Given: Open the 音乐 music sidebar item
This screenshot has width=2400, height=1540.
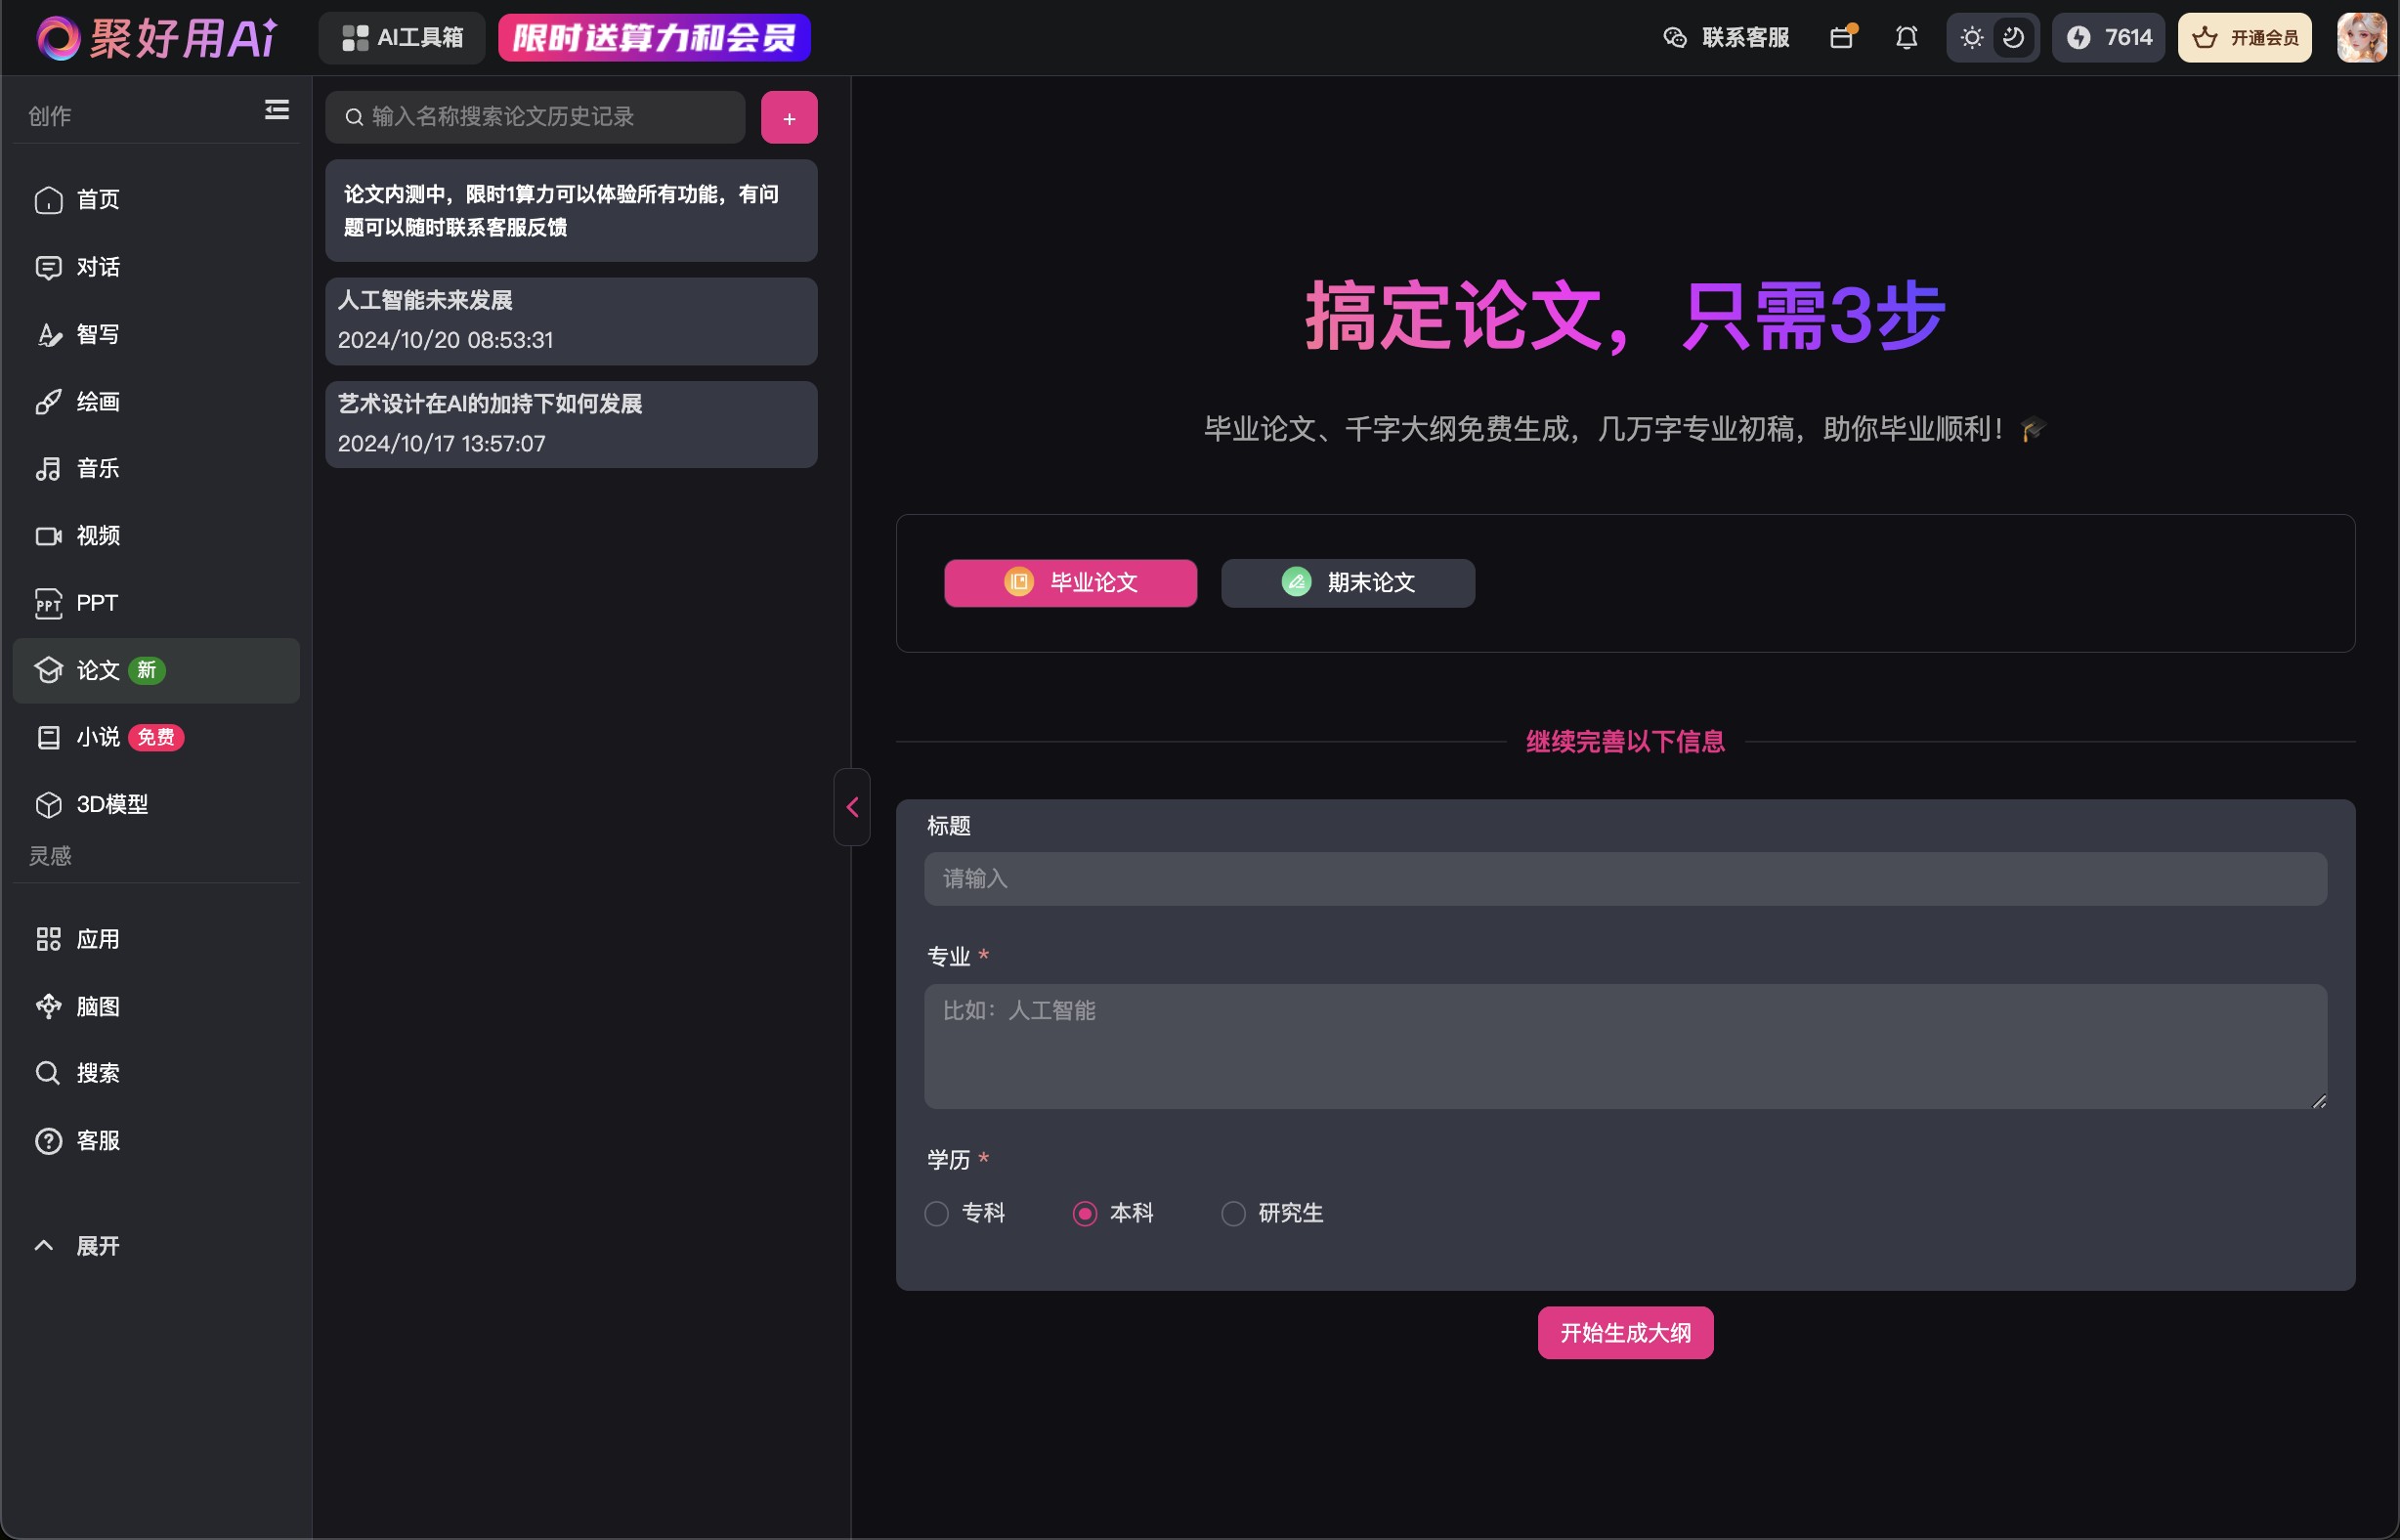Looking at the screenshot, I should coord(97,468).
